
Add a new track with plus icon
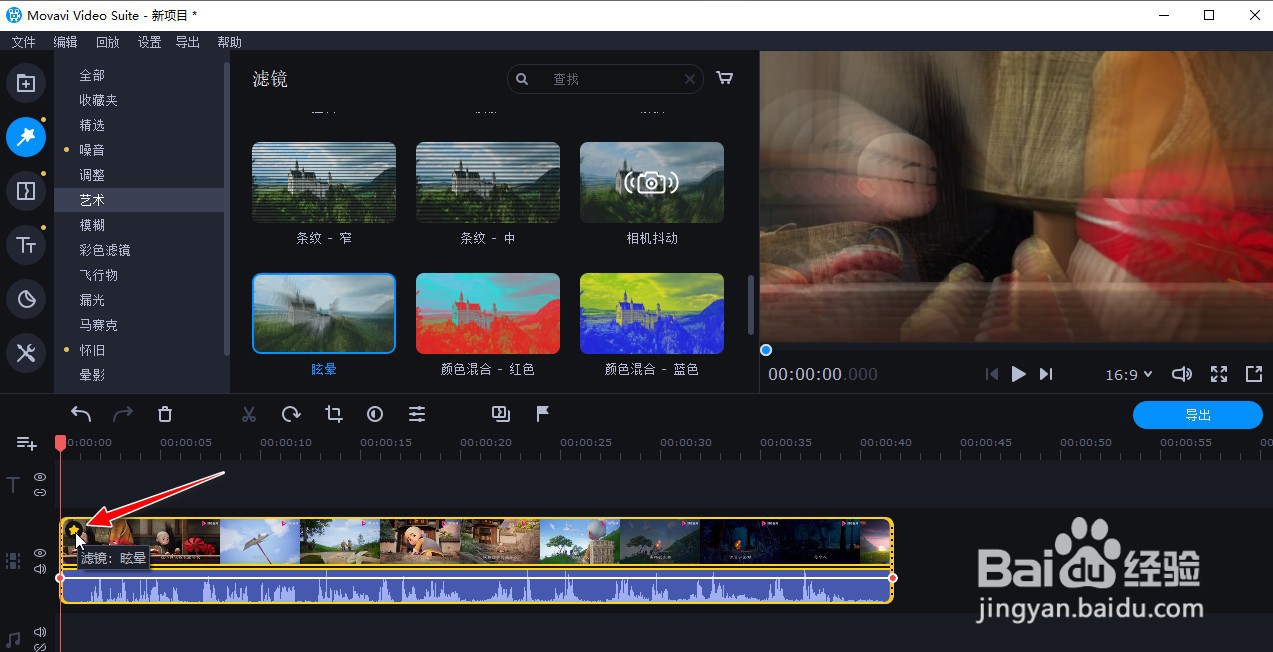click(x=27, y=443)
